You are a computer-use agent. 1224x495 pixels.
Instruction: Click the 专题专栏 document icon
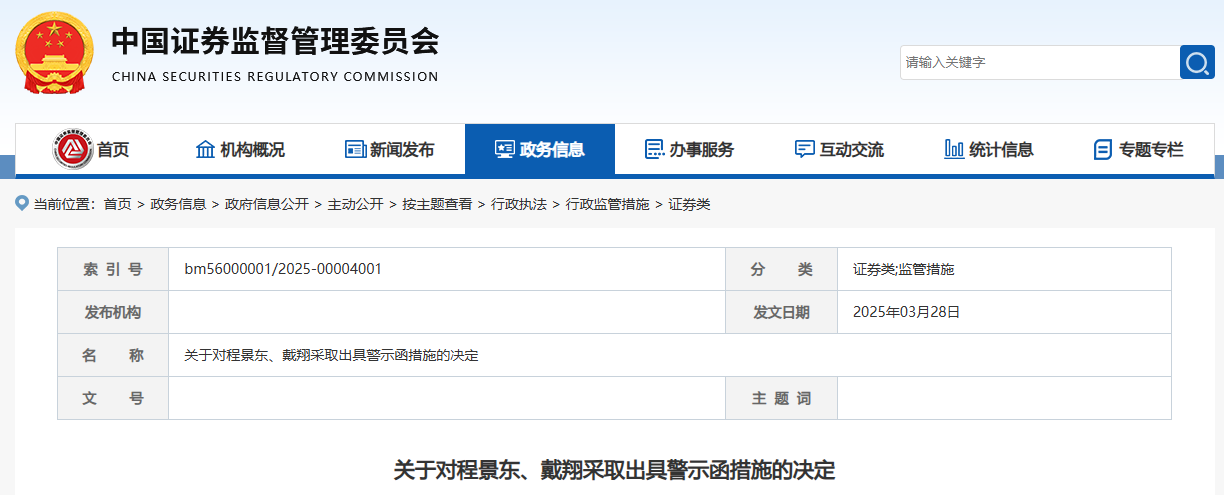click(1103, 150)
